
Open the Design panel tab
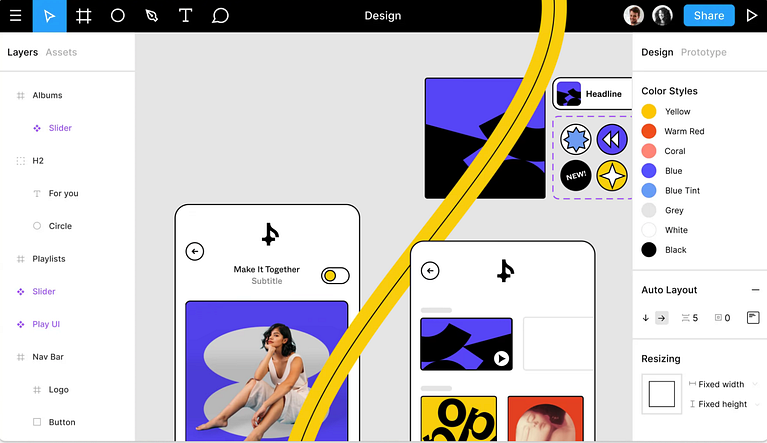[x=657, y=52]
